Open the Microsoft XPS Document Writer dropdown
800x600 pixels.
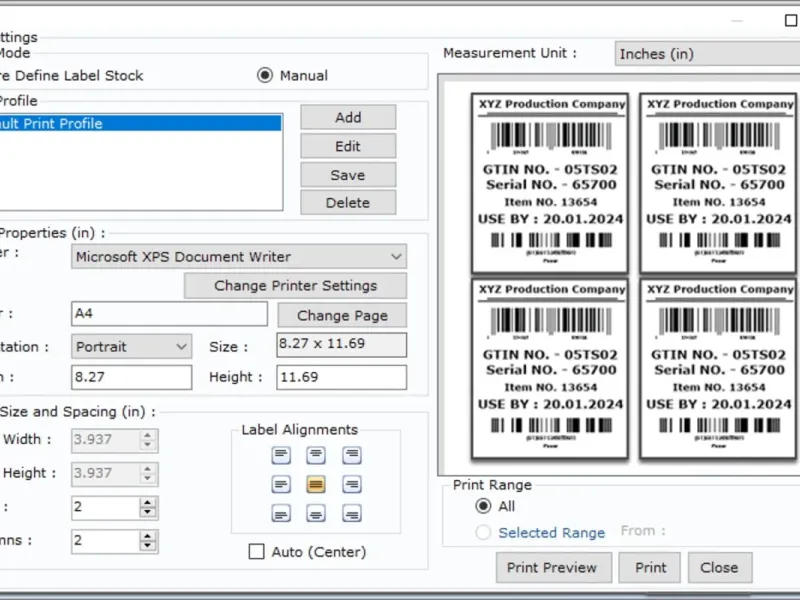(240, 257)
